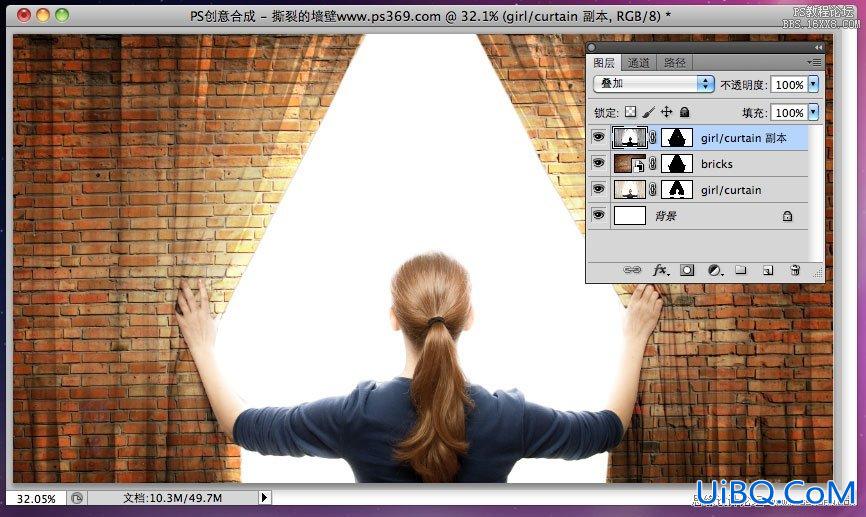Click the link layers icon in Layers panel
Viewport: 866px width, 517px height.
(x=632, y=270)
